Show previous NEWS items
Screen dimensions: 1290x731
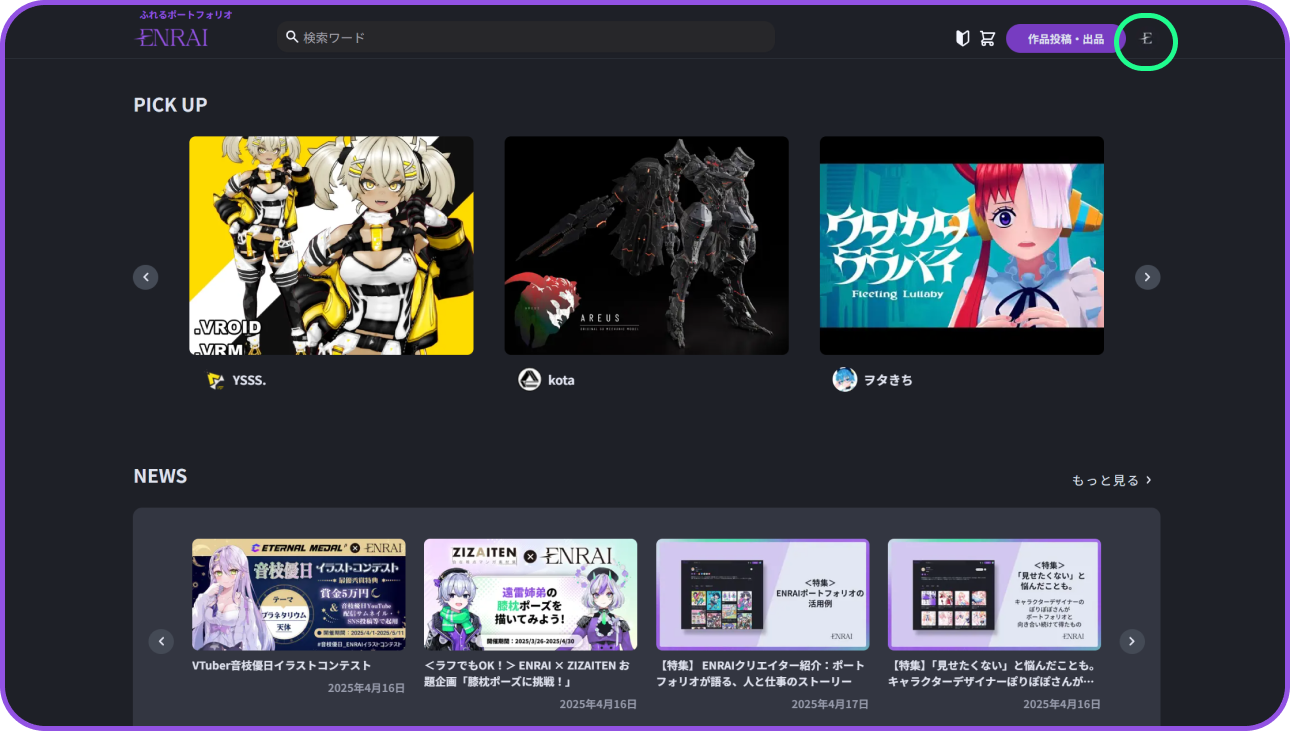pyautogui.click(x=161, y=641)
